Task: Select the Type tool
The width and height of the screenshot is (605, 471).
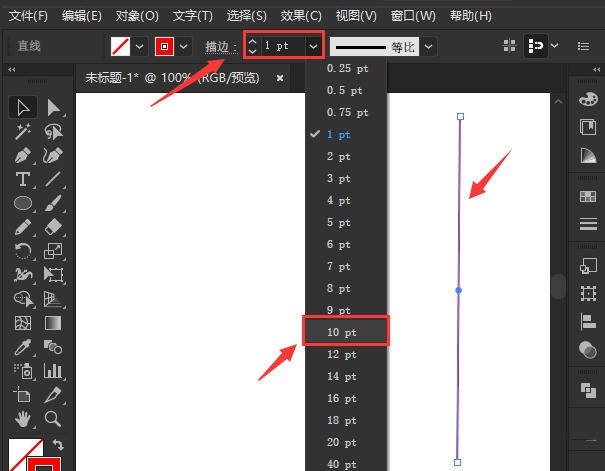Action: click(x=23, y=179)
